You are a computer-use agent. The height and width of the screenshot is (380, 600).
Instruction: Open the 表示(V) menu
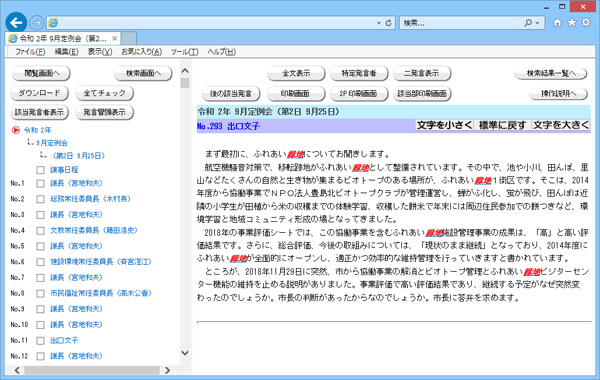(100, 52)
